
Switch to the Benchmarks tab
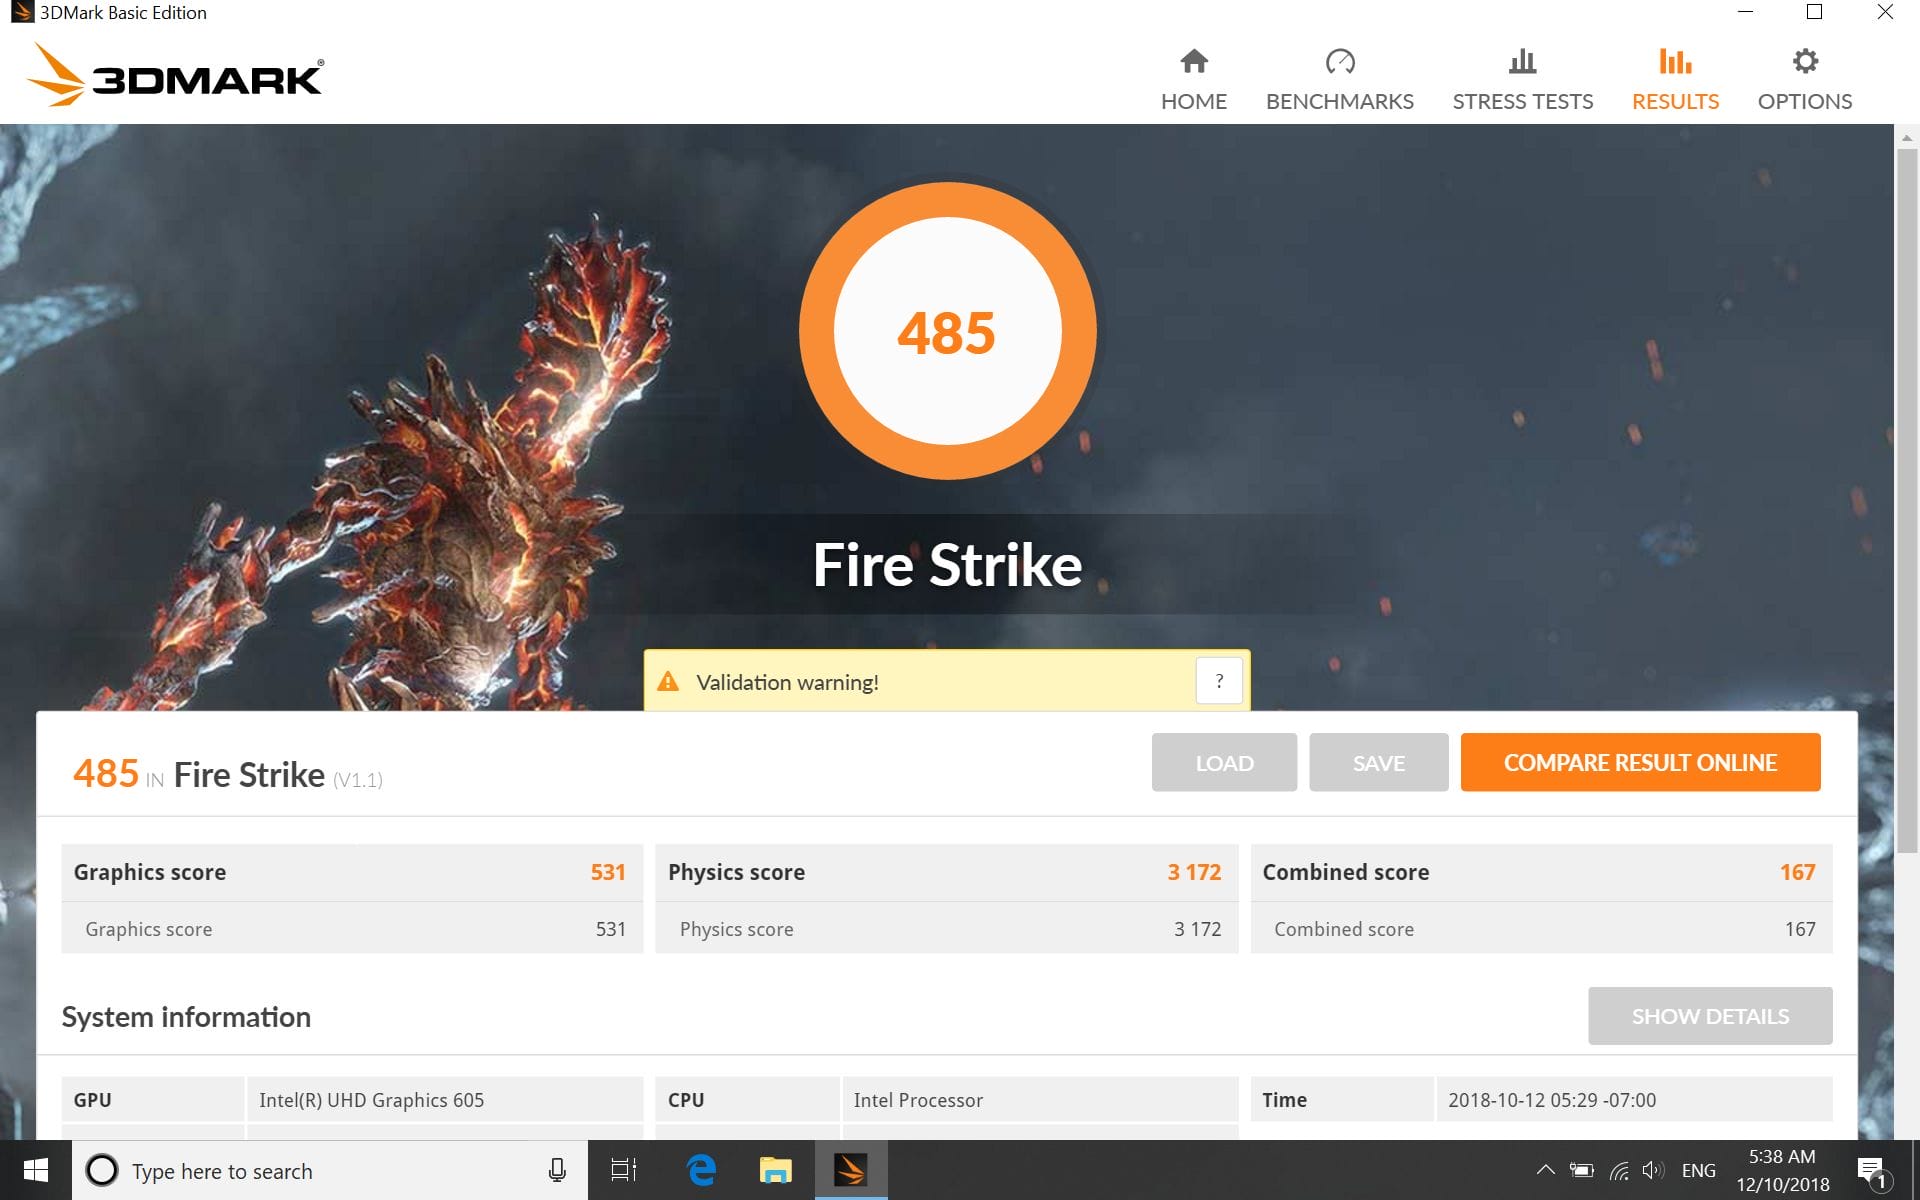1339,80
